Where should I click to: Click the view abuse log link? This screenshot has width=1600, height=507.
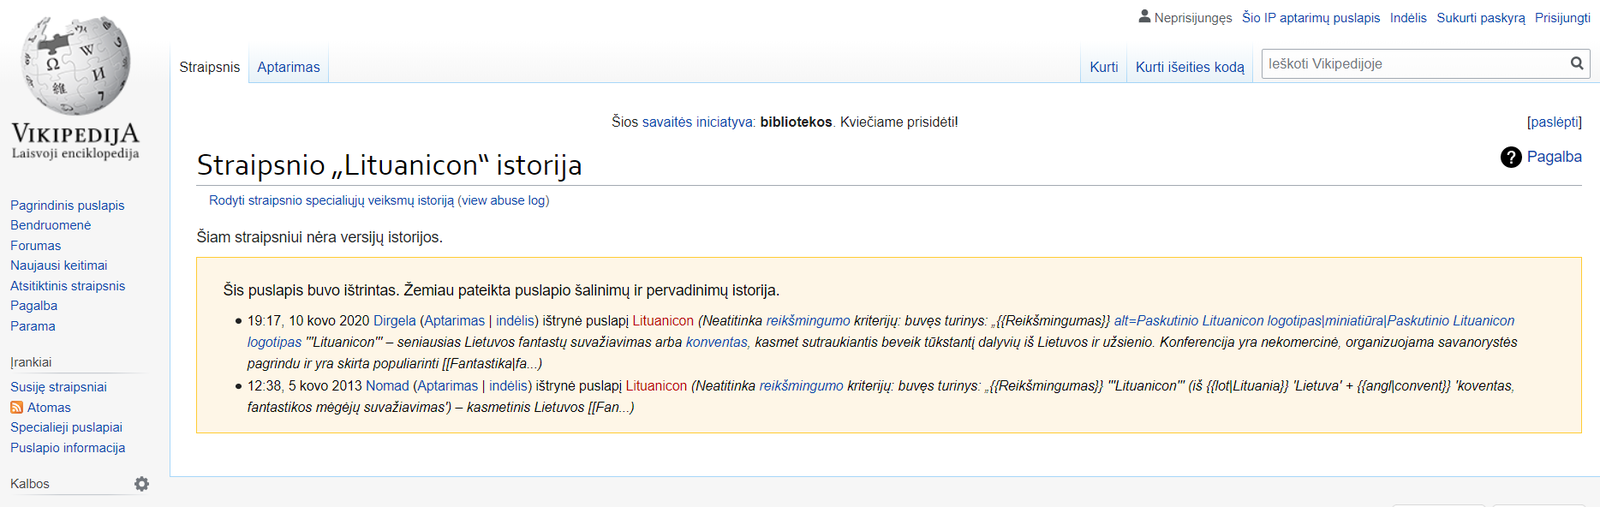503,201
